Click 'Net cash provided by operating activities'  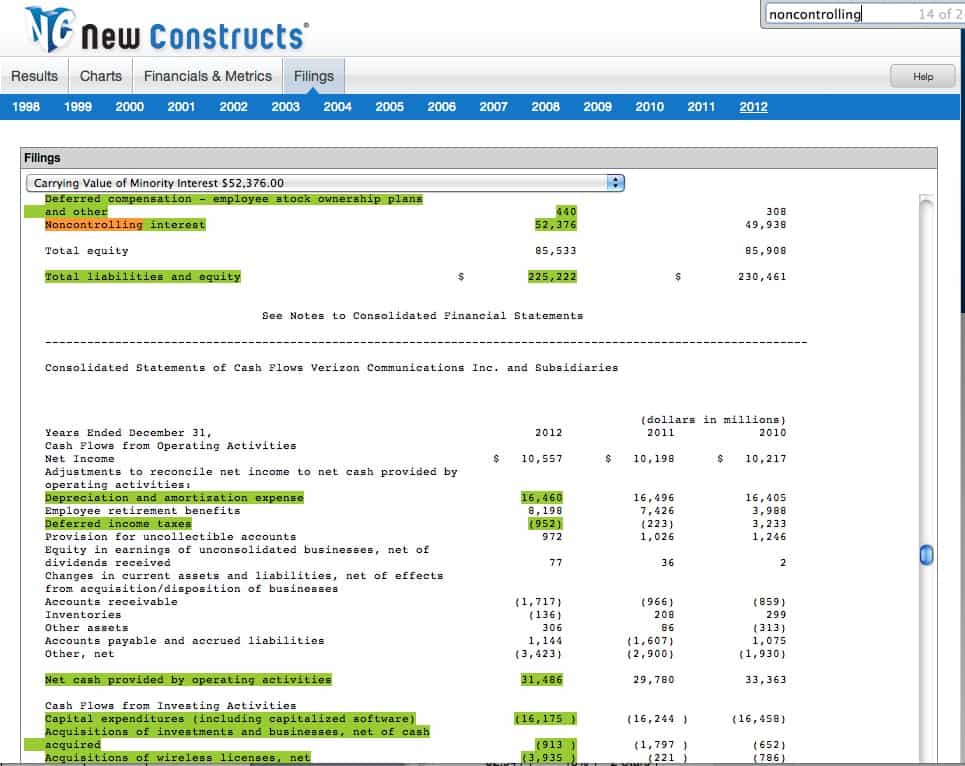click(x=188, y=680)
